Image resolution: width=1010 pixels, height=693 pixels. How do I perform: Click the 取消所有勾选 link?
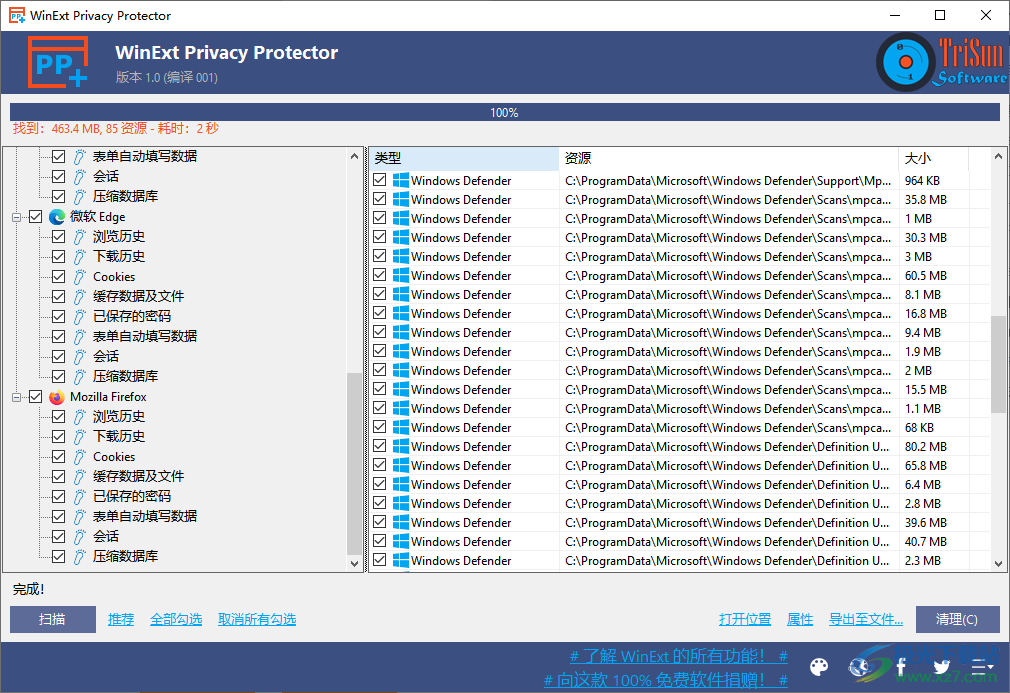point(257,620)
